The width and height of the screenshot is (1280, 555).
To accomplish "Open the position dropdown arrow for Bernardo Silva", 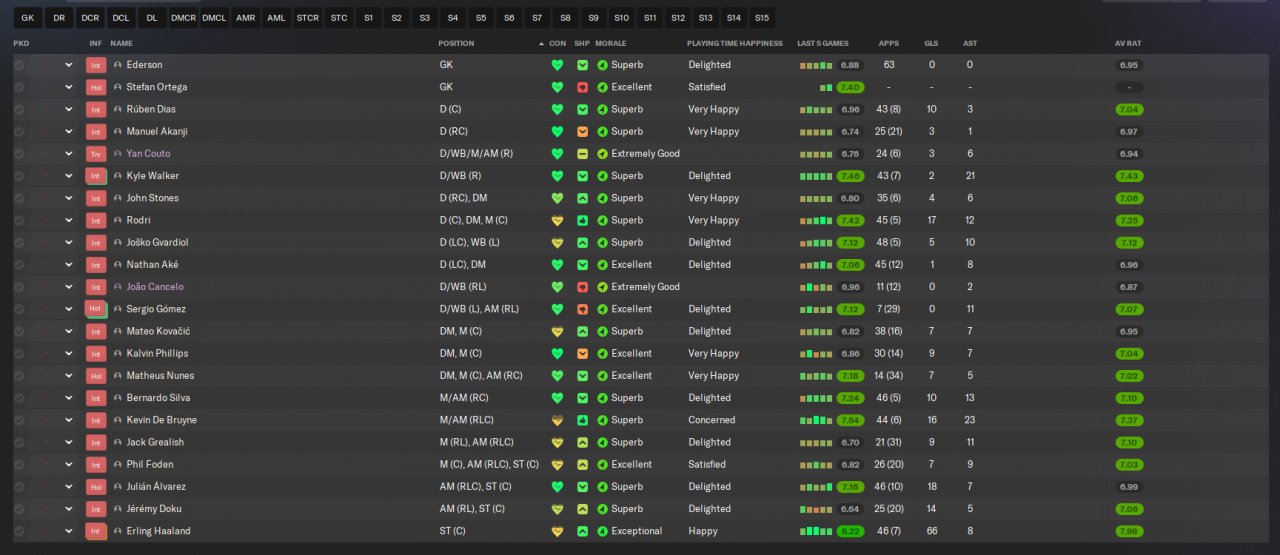I will [69, 398].
